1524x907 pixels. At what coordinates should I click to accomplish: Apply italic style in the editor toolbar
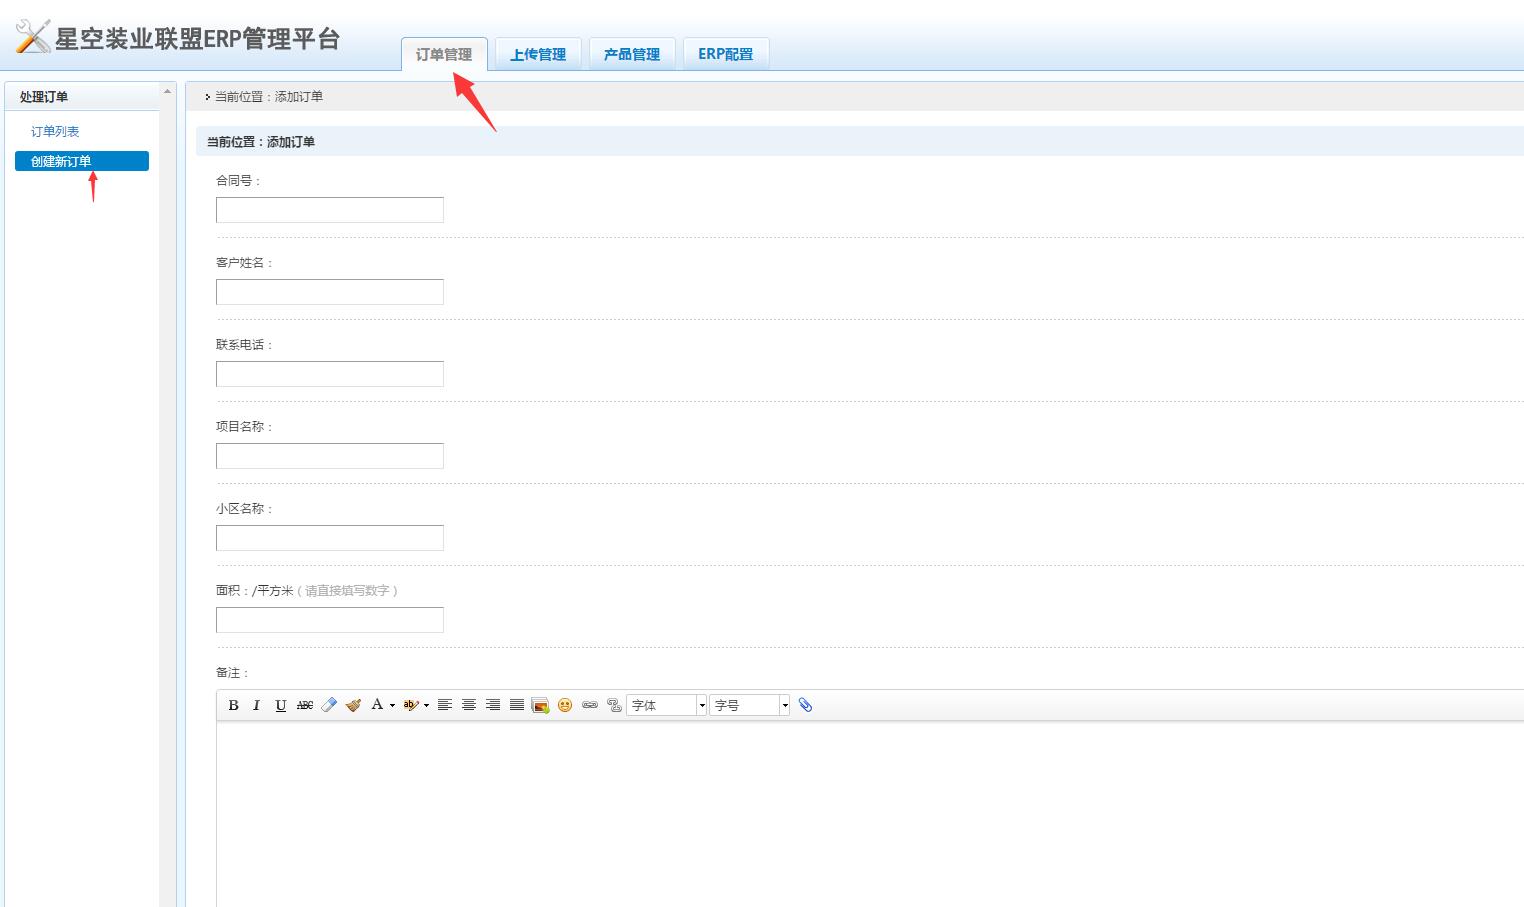(256, 705)
